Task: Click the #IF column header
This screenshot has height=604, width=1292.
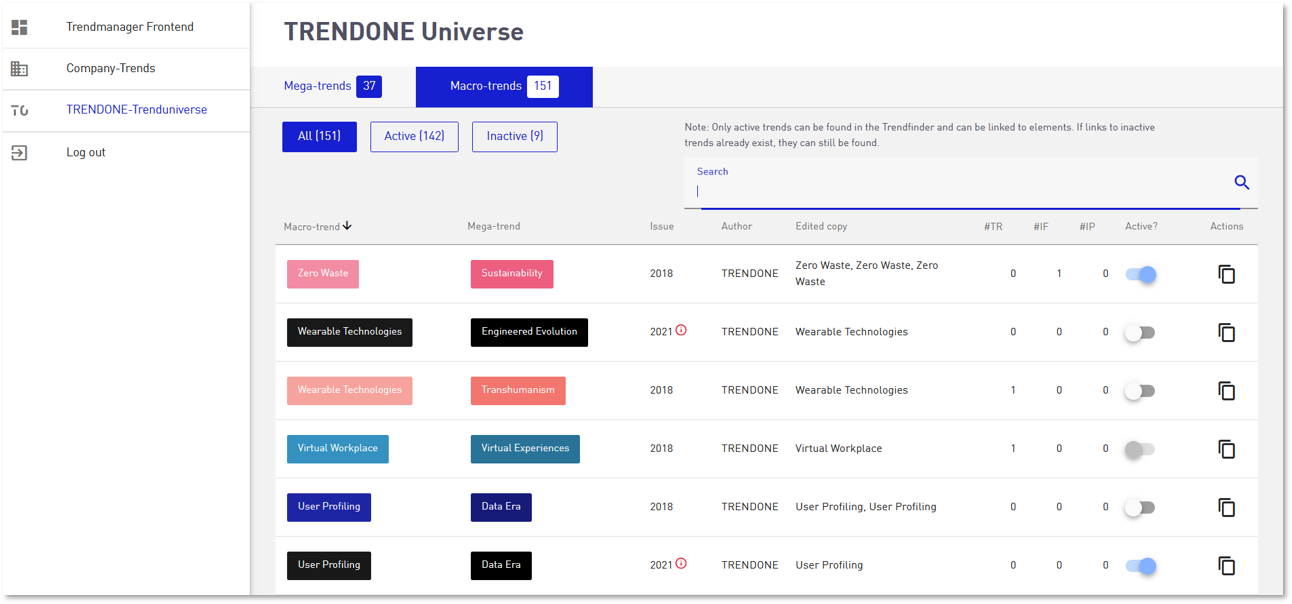Action: click(1041, 227)
